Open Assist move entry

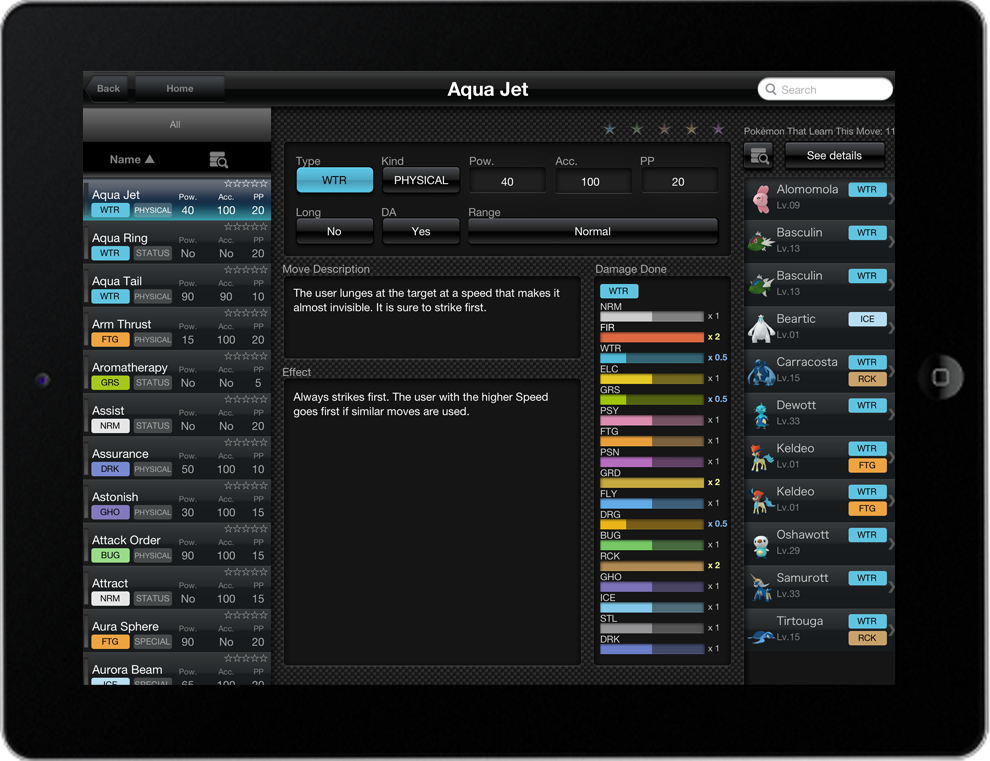click(177, 415)
